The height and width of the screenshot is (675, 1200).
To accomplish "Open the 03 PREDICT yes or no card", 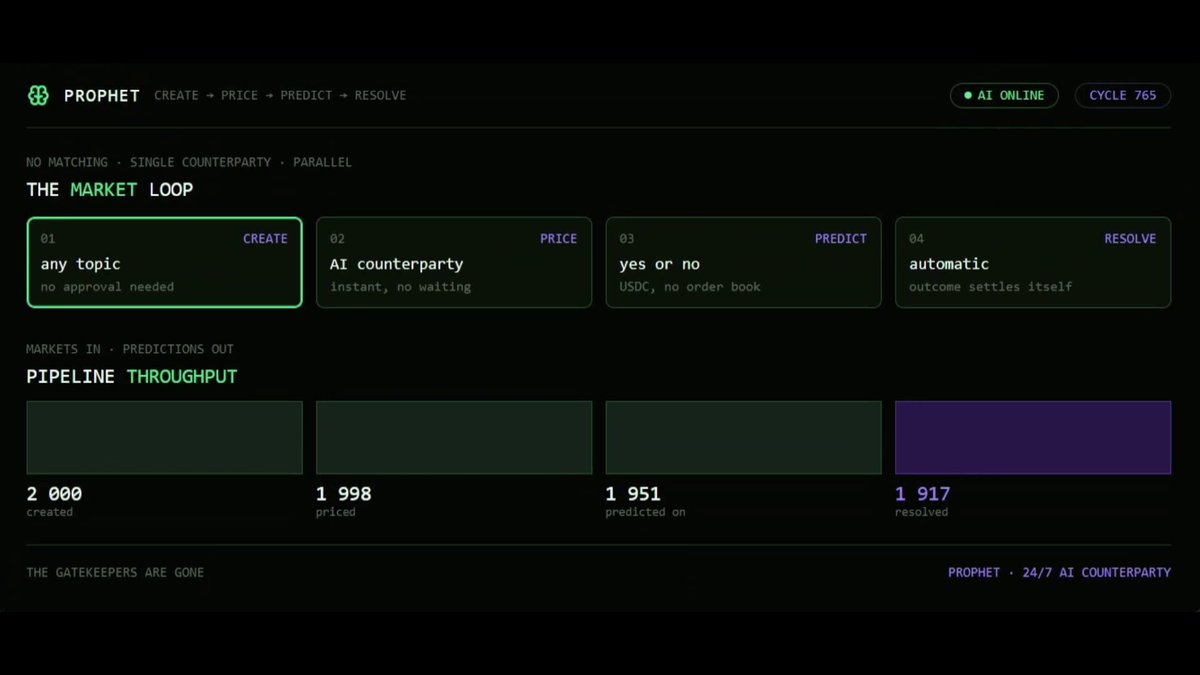I will tap(744, 262).
